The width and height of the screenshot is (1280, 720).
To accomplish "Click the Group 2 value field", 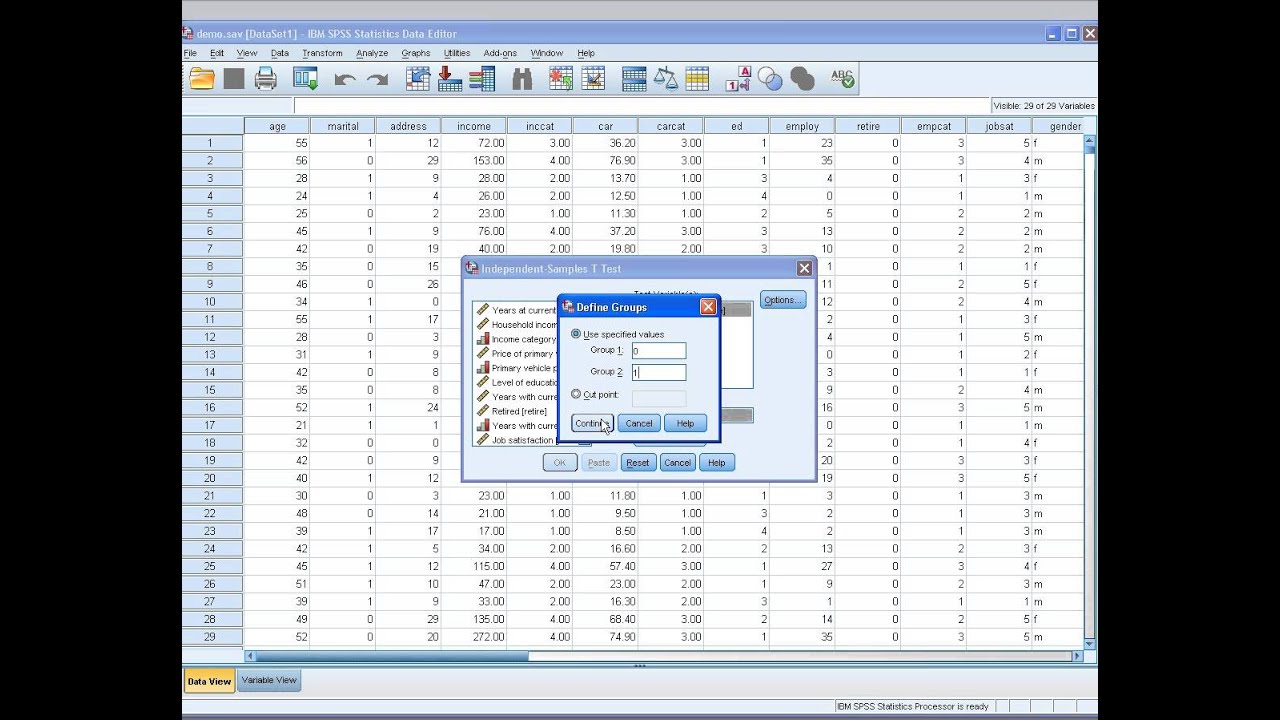I will [x=659, y=372].
